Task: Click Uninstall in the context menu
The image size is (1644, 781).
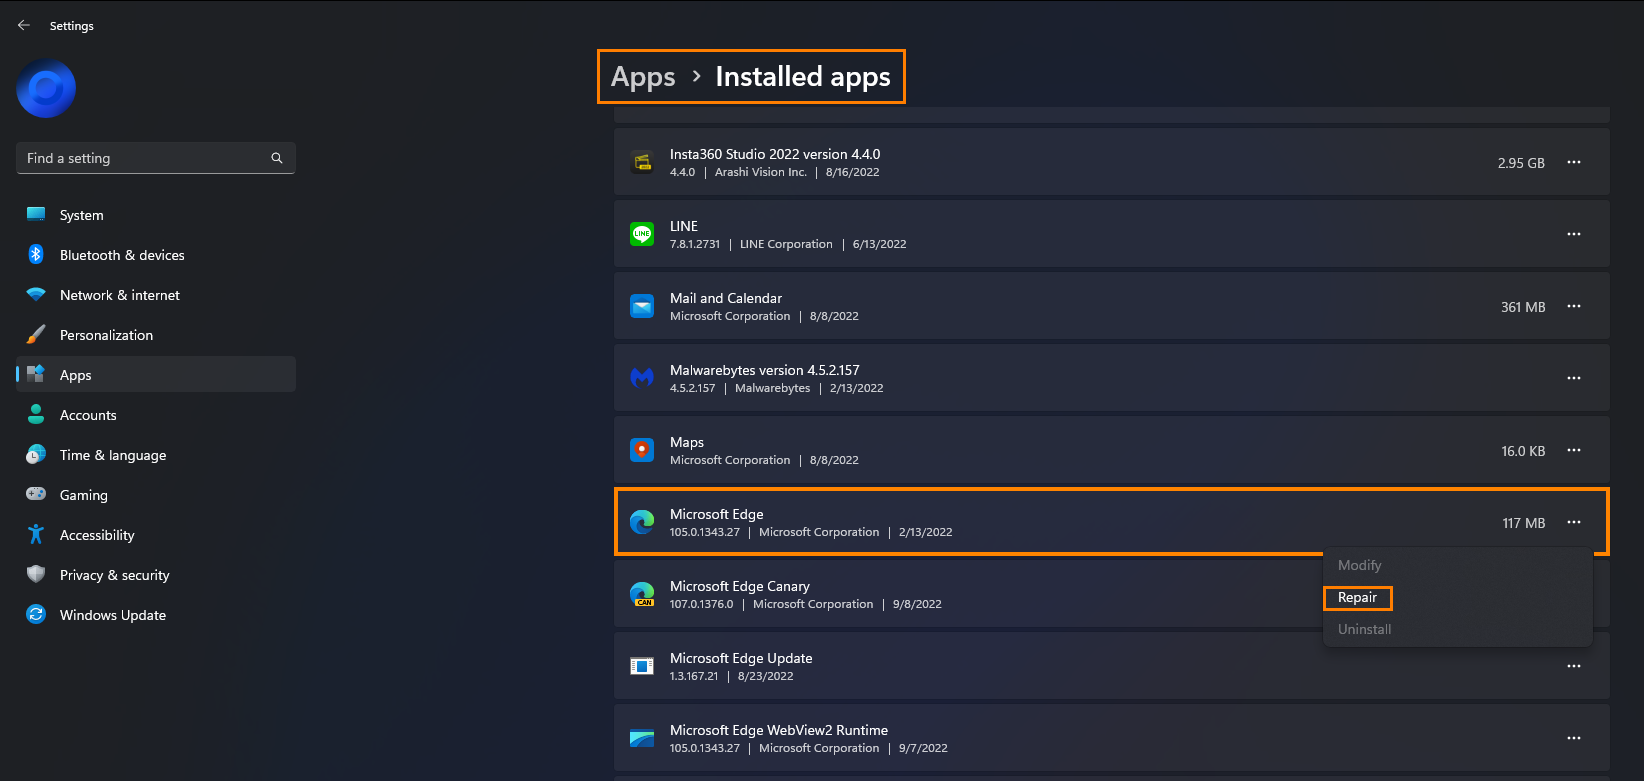Action: coord(1364,629)
